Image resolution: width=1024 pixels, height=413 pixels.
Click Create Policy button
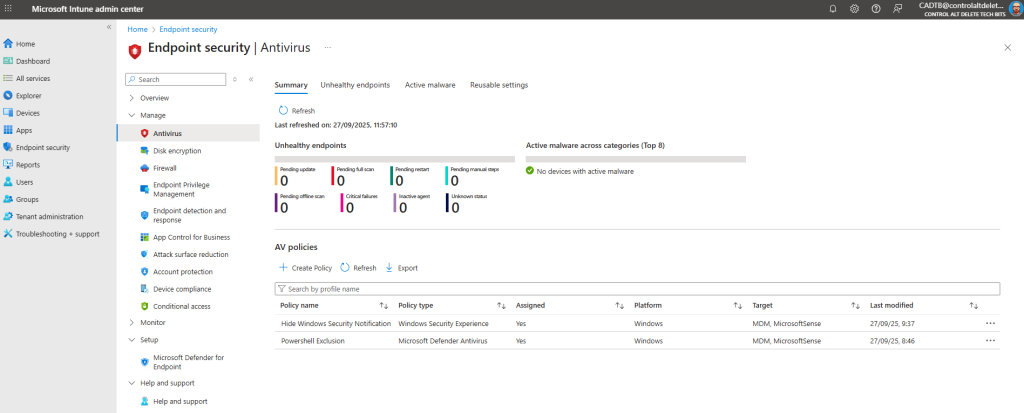[306, 268]
